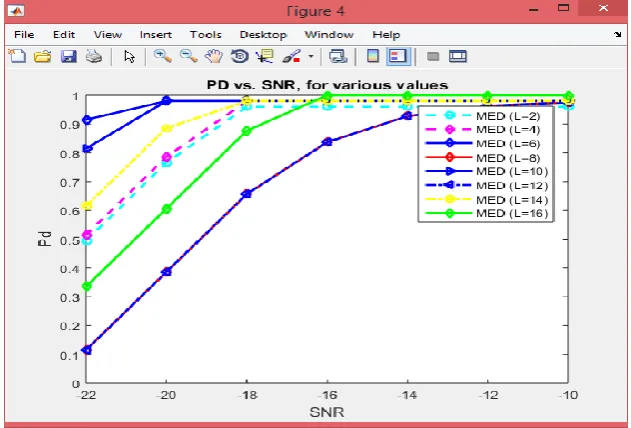The image size is (631, 428).
Task: Save the figure using the floppy disk icon
Action: (68, 56)
